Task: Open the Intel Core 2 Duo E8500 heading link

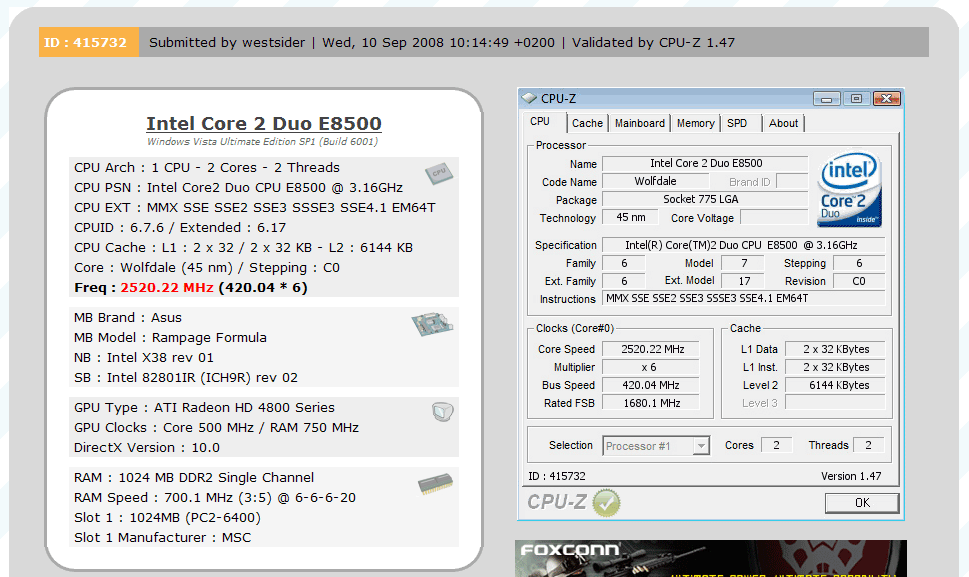Action: click(x=264, y=124)
